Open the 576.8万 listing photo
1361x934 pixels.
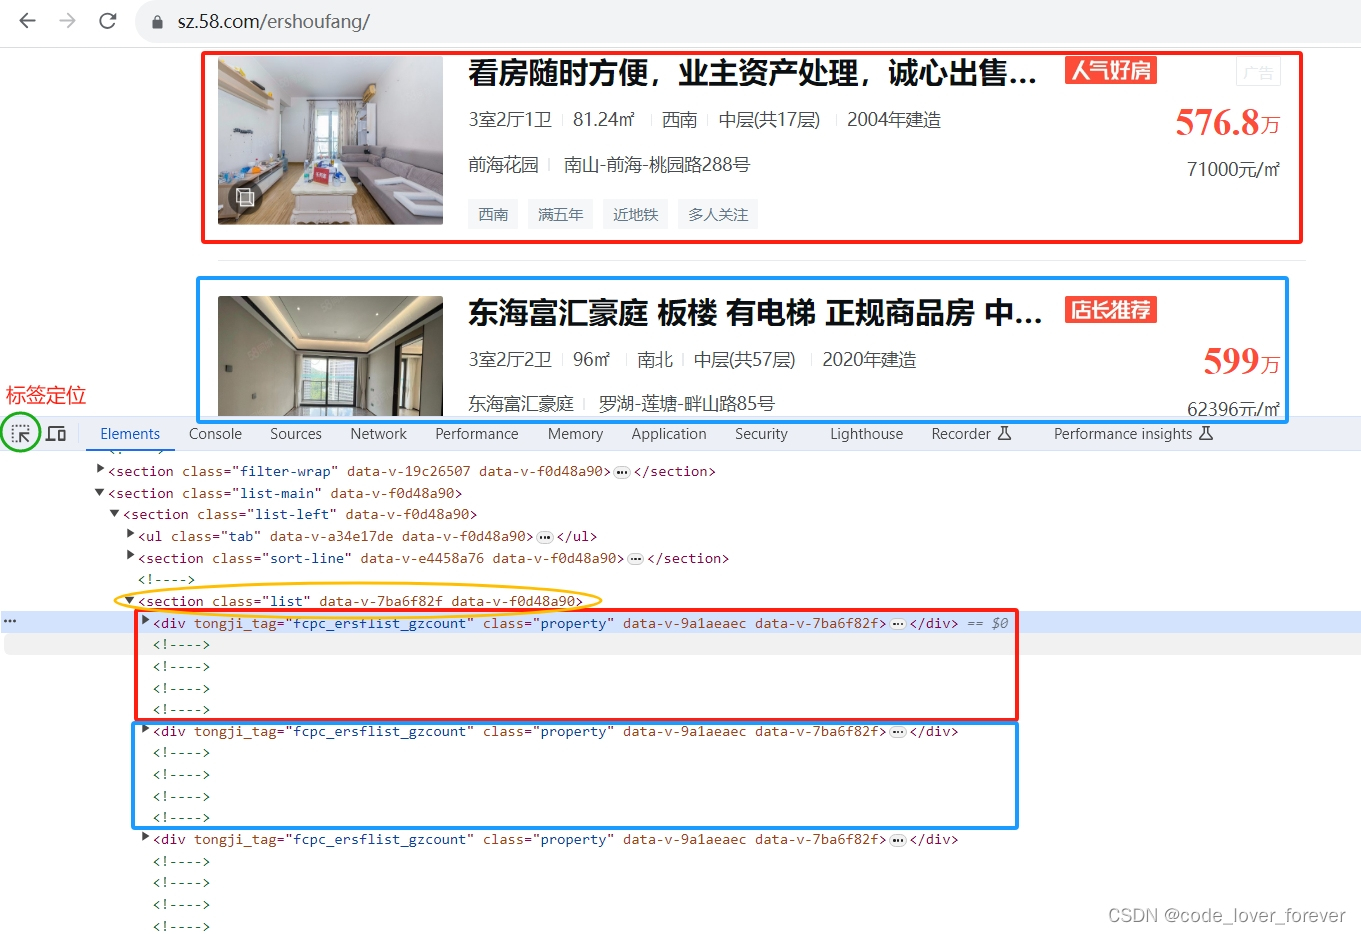pyautogui.click(x=330, y=140)
